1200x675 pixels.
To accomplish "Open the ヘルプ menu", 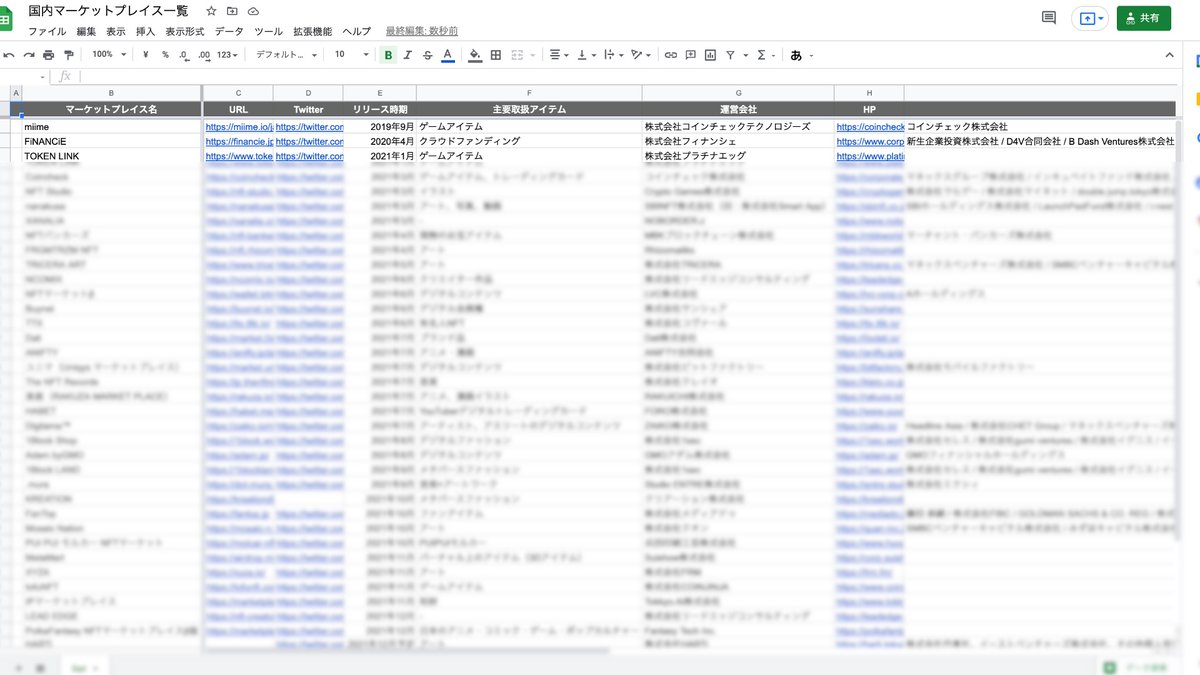I will [x=356, y=32].
